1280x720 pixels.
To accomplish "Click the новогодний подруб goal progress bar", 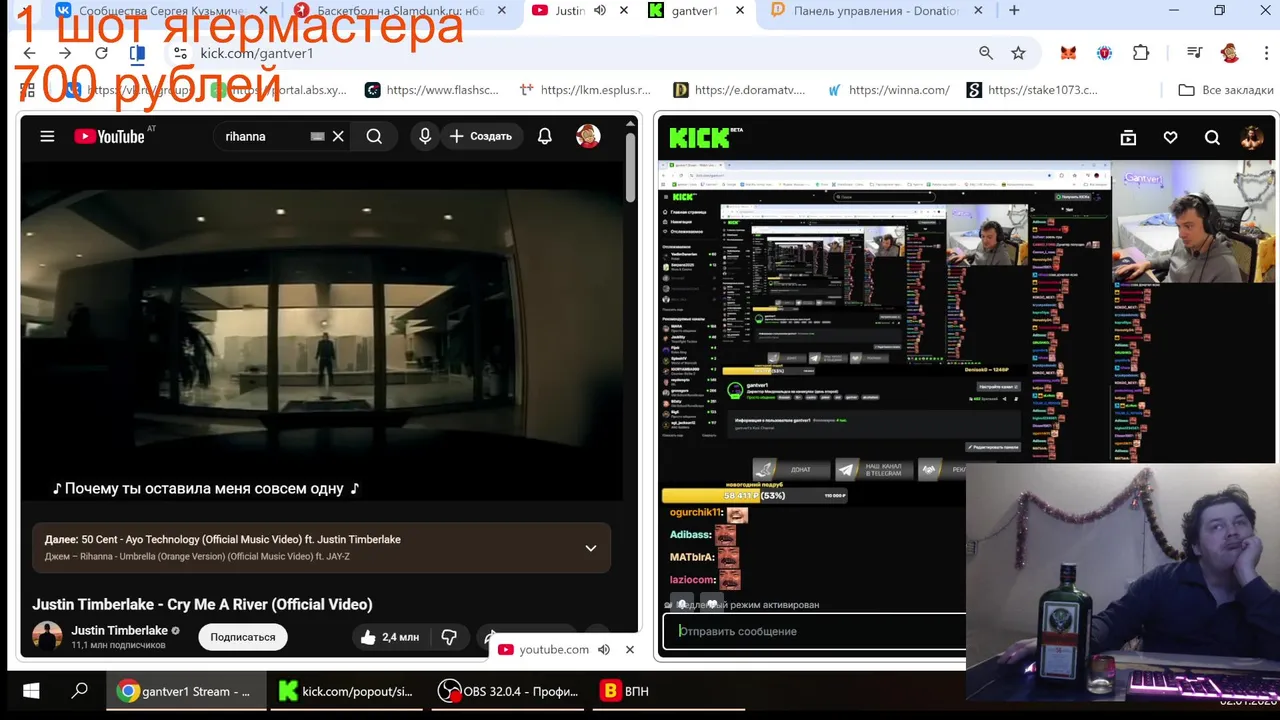I will 757,495.
